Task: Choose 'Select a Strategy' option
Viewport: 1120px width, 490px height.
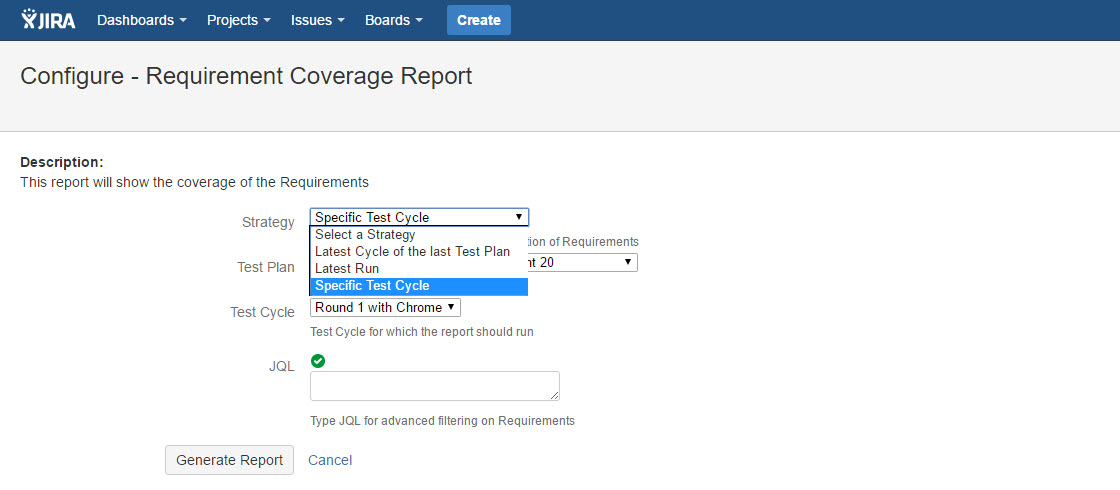Action: click(x=419, y=234)
